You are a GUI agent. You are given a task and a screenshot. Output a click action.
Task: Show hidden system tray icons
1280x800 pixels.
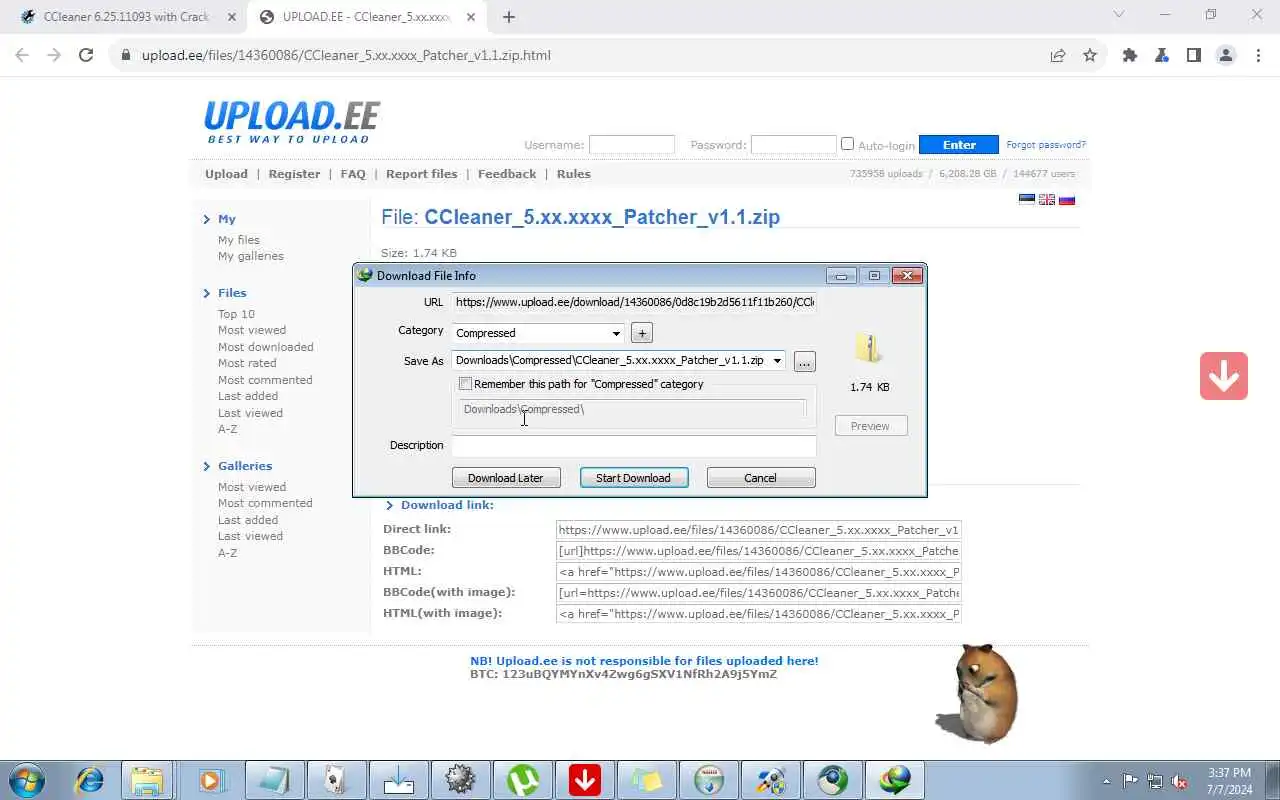1106,781
